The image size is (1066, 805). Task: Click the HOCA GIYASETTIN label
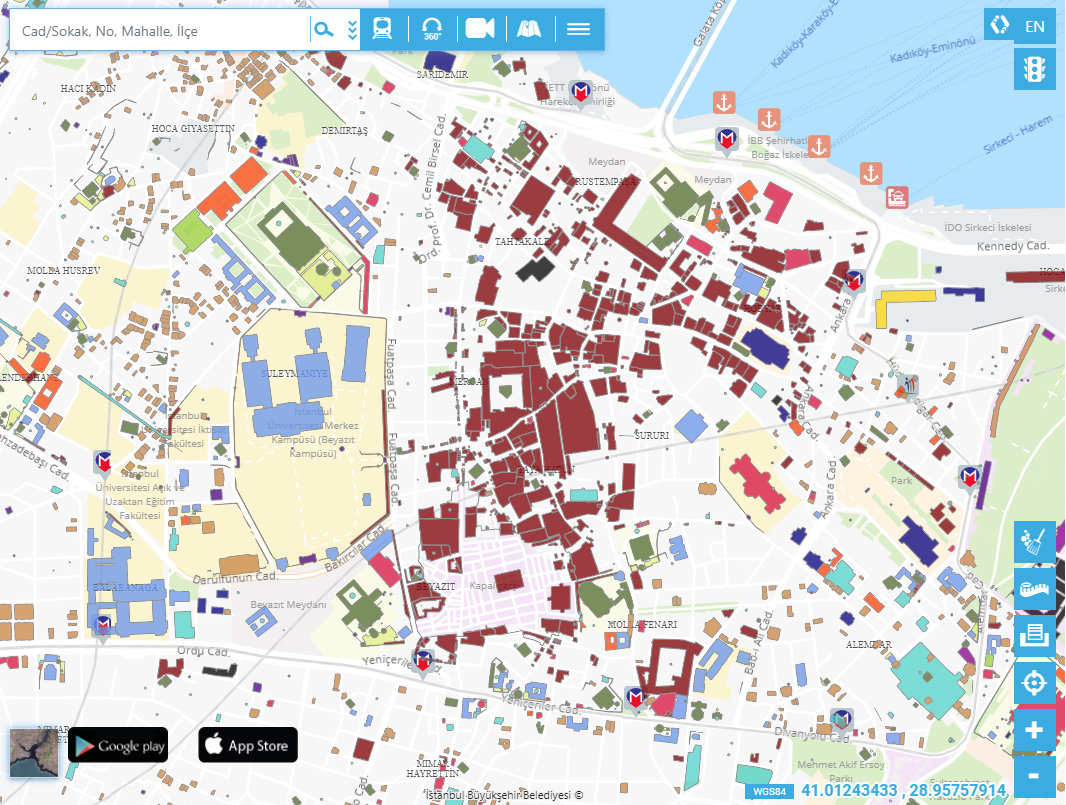[193, 129]
